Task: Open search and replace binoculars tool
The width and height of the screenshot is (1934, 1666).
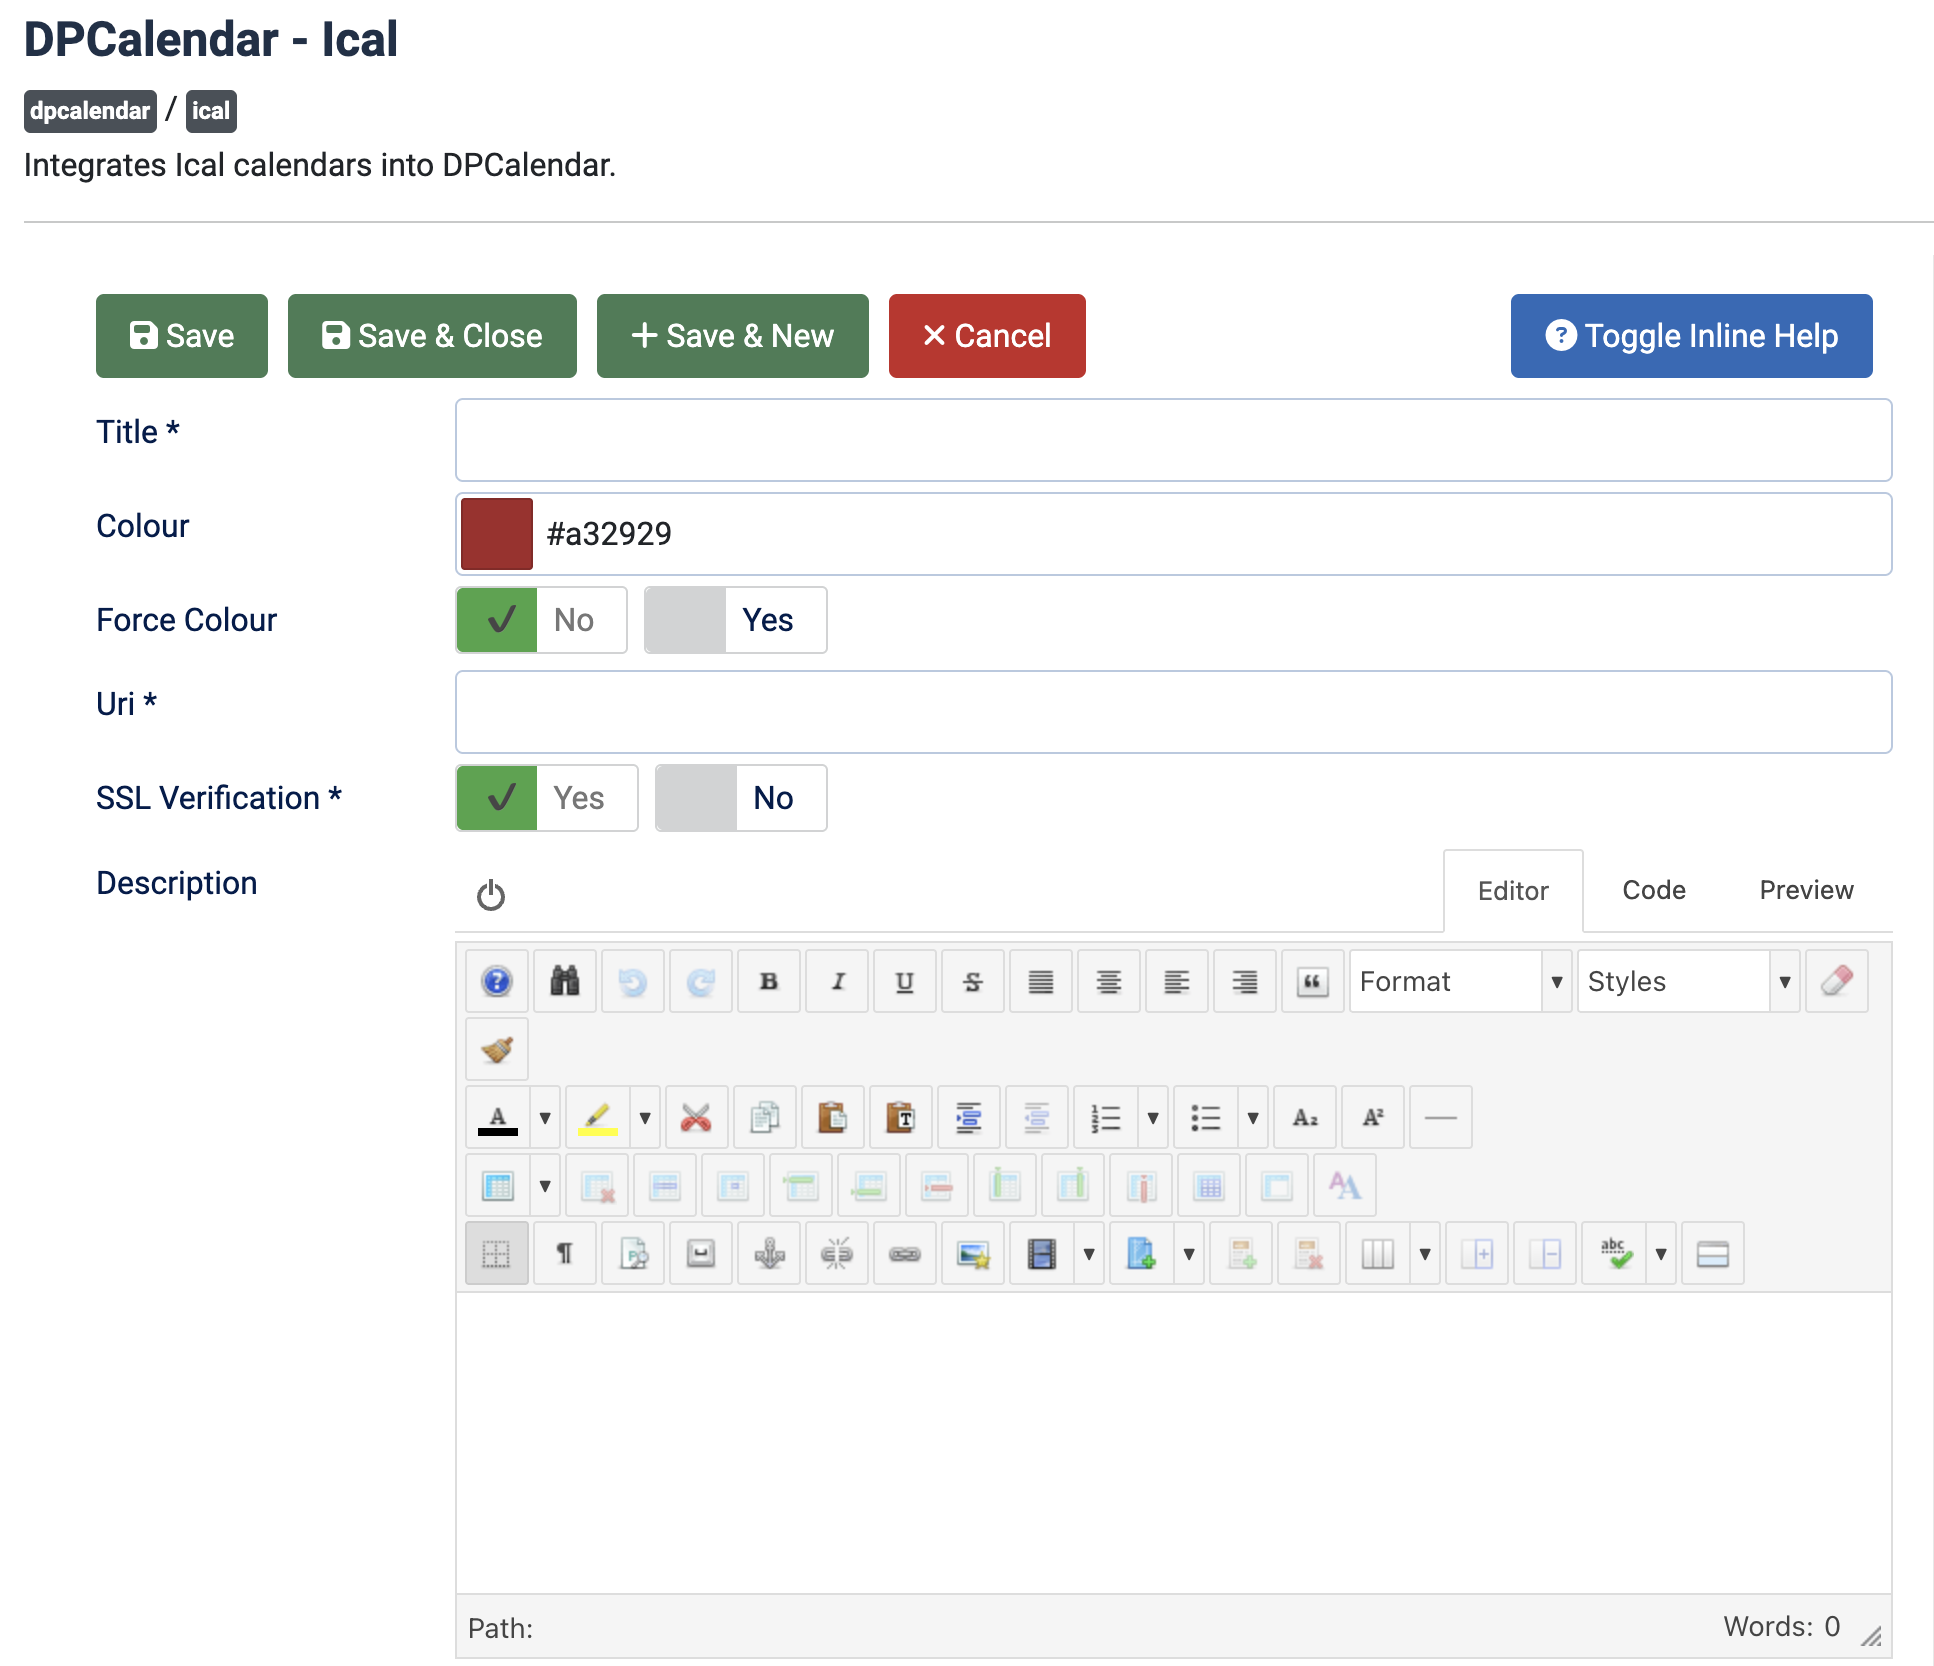Action: click(x=565, y=981)
